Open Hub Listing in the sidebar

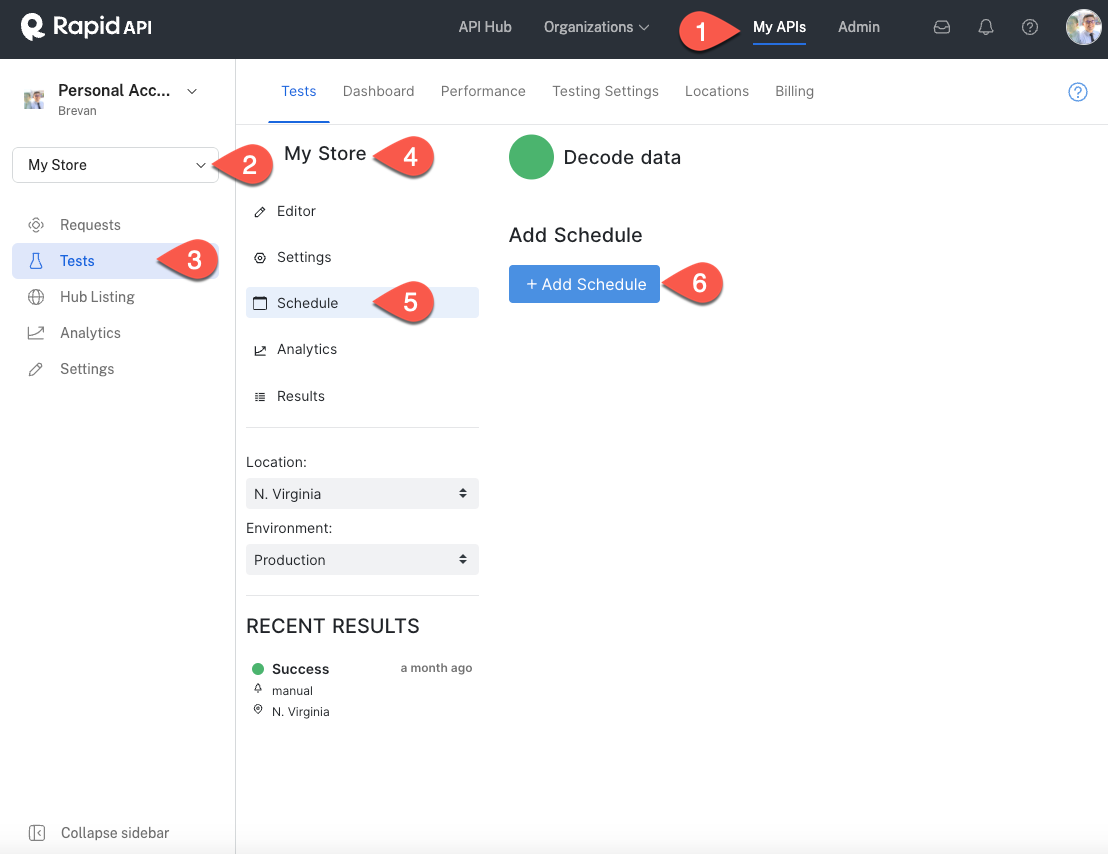point(115,297)
